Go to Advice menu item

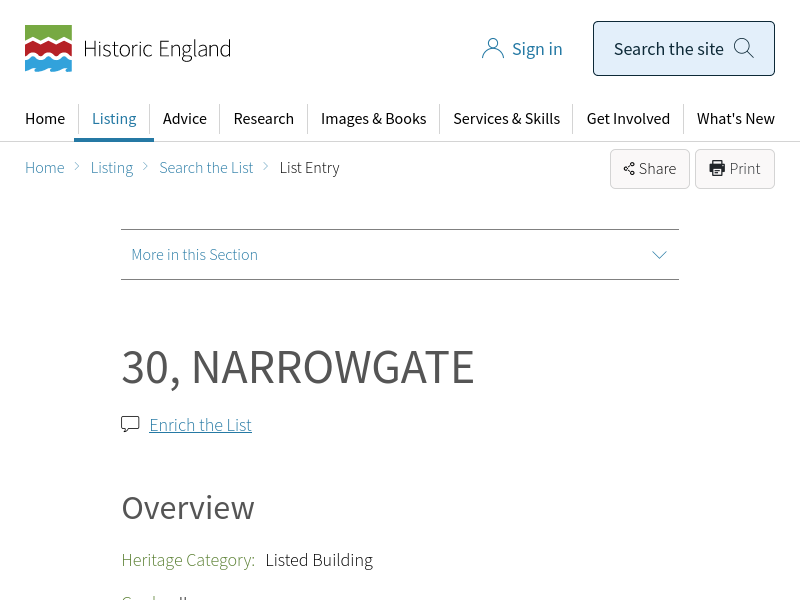point(185,118)
